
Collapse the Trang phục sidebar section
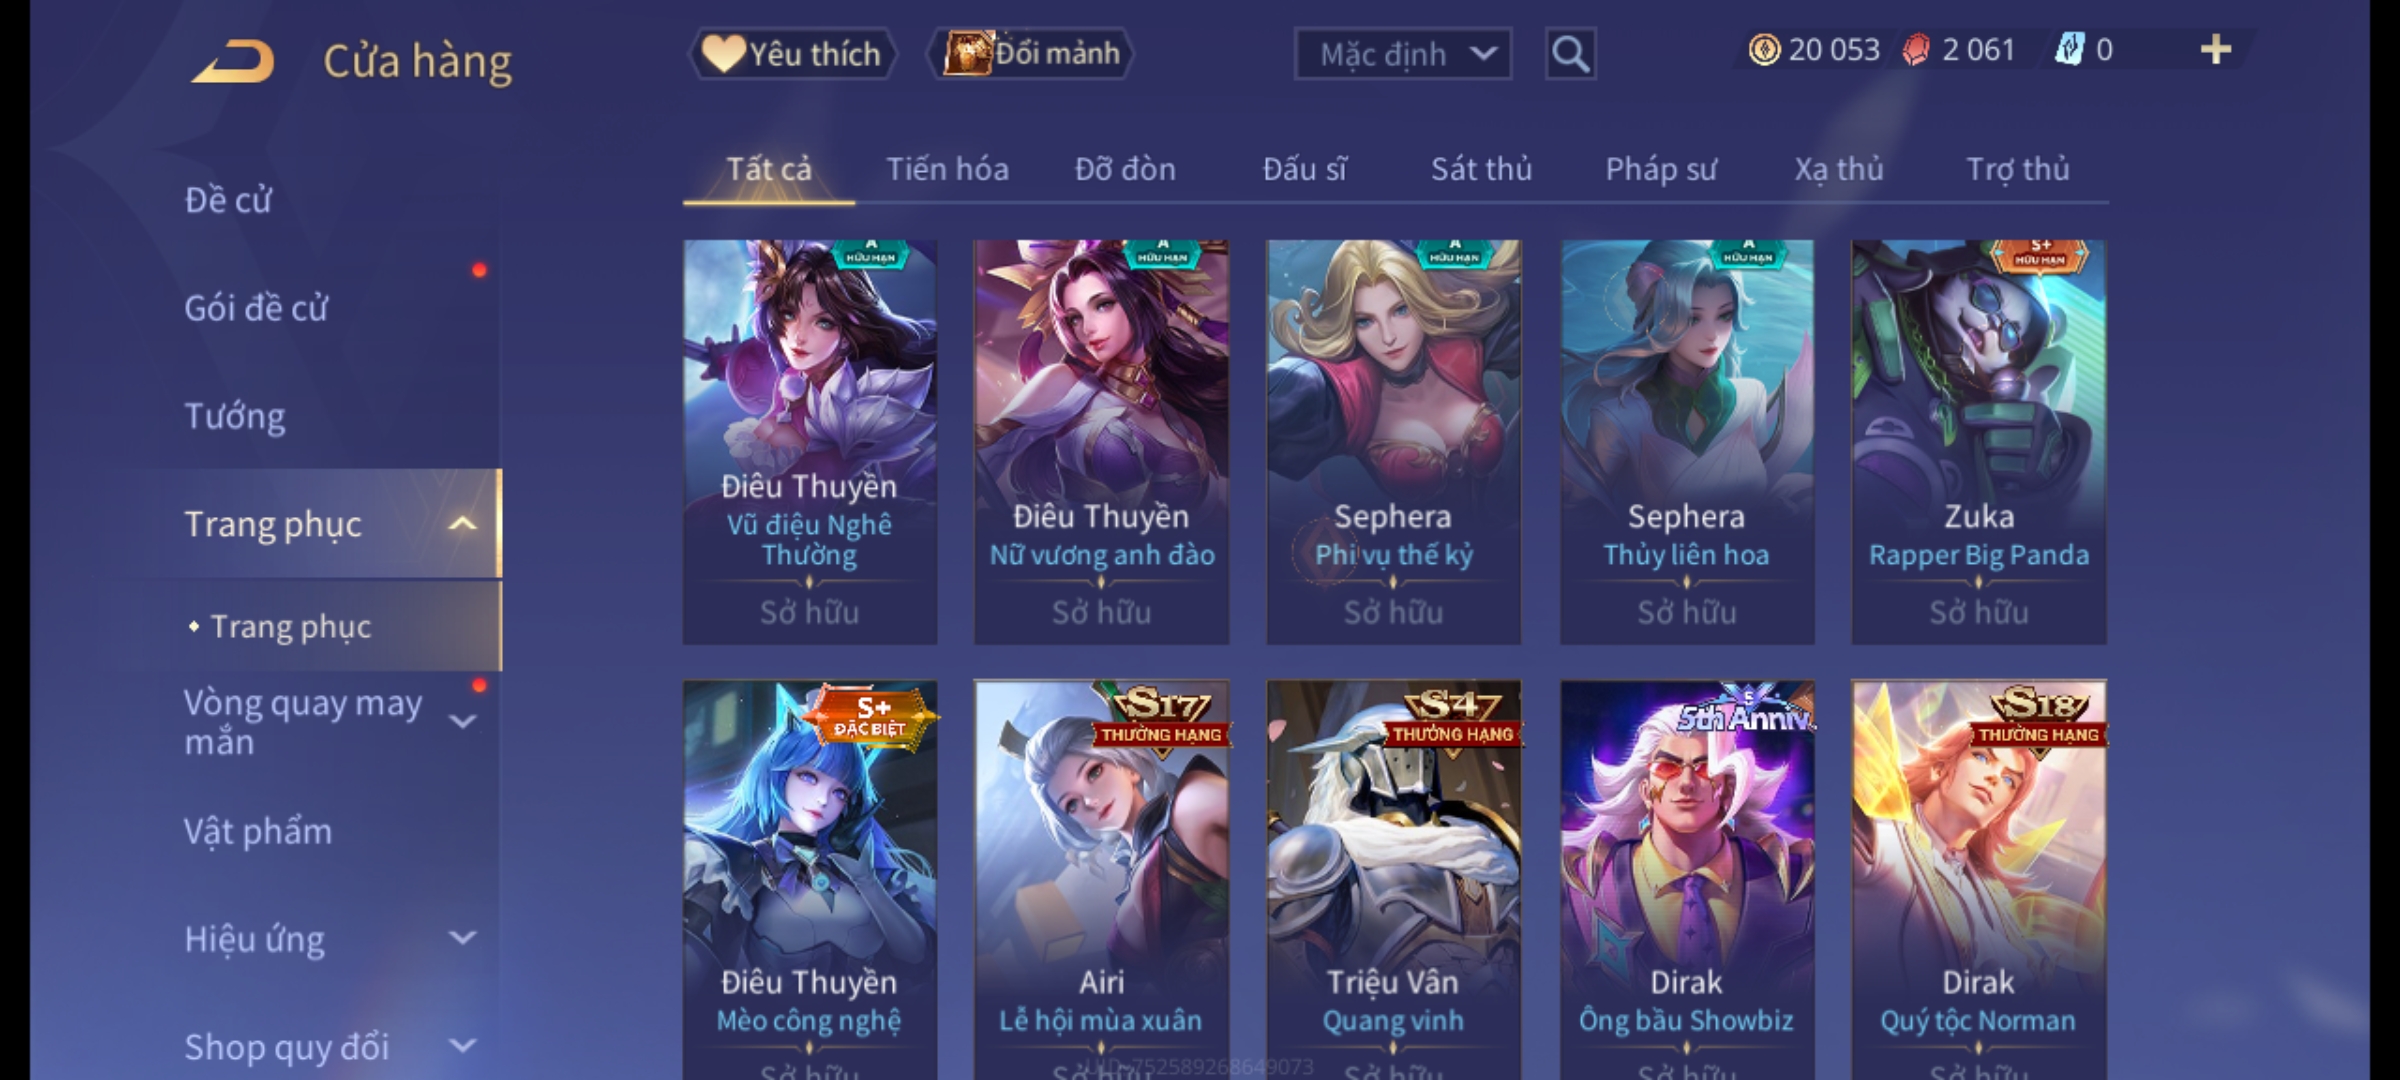tap(463, 524)
